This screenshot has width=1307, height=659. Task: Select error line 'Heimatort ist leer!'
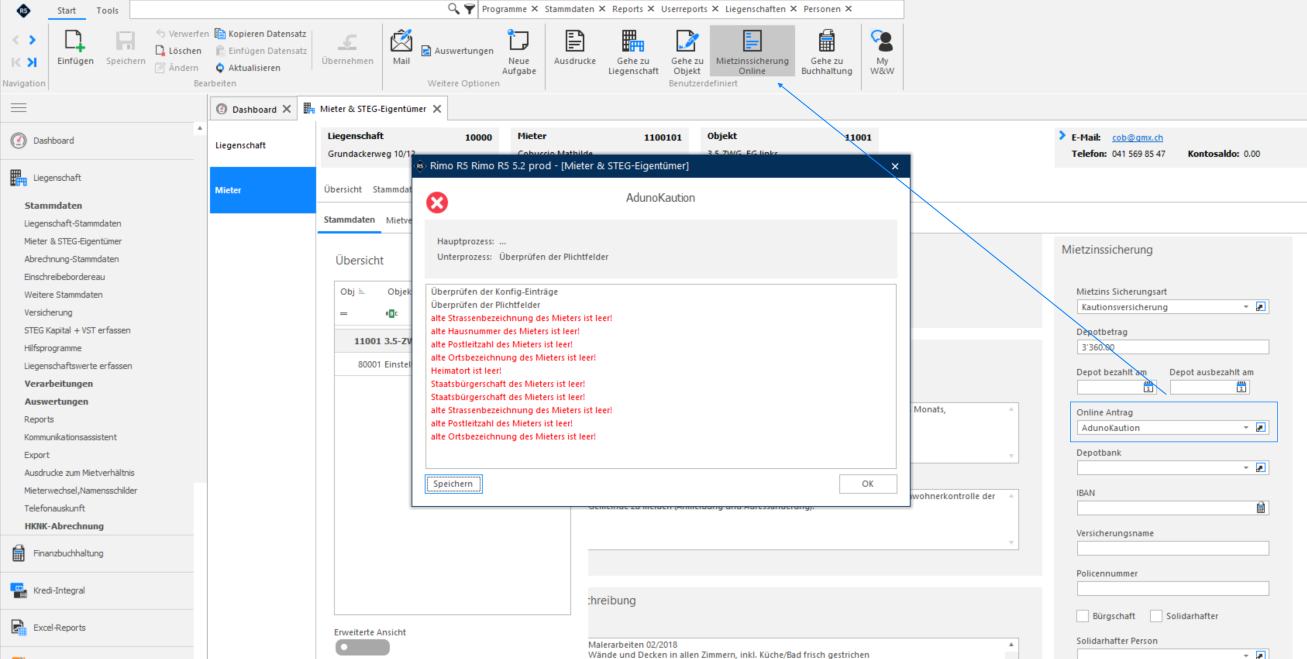(x=466, y=370)
